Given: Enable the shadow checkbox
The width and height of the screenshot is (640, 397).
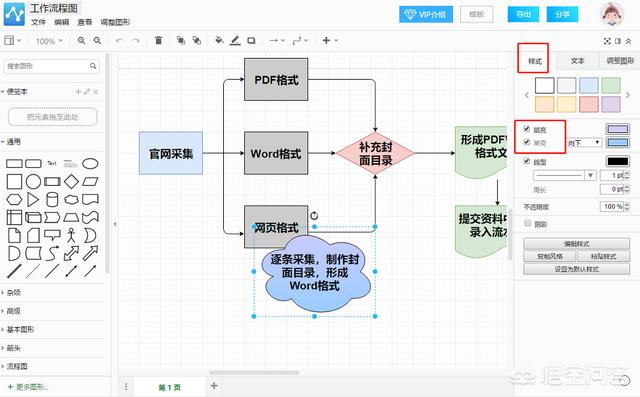Looking at the screenshot, I should 528,223.
